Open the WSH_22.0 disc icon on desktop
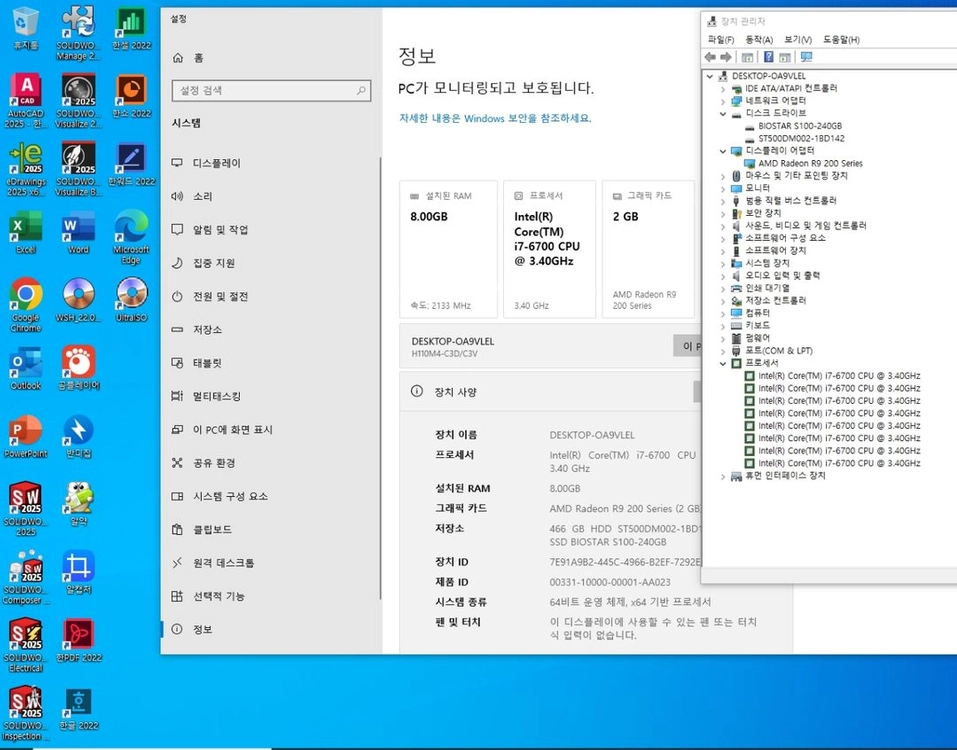957x750 pixels. click(x=78, y=300)
